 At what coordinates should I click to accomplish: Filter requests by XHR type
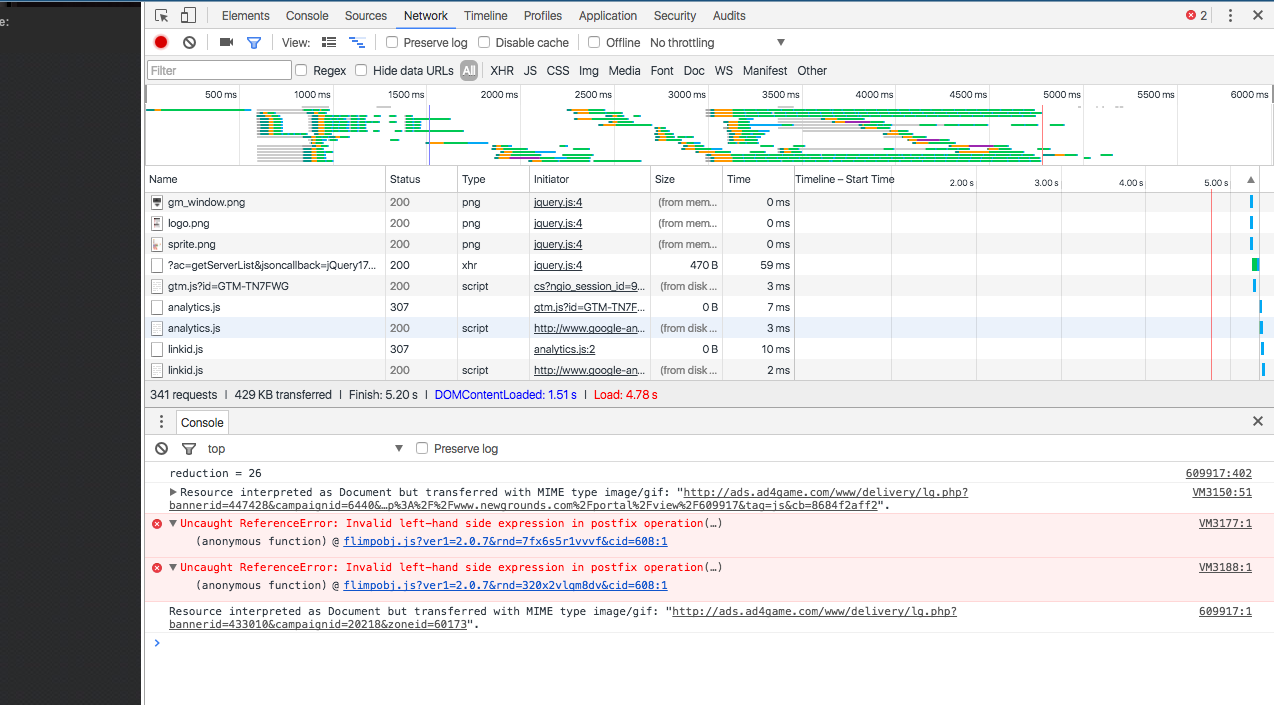click(501, 70)
